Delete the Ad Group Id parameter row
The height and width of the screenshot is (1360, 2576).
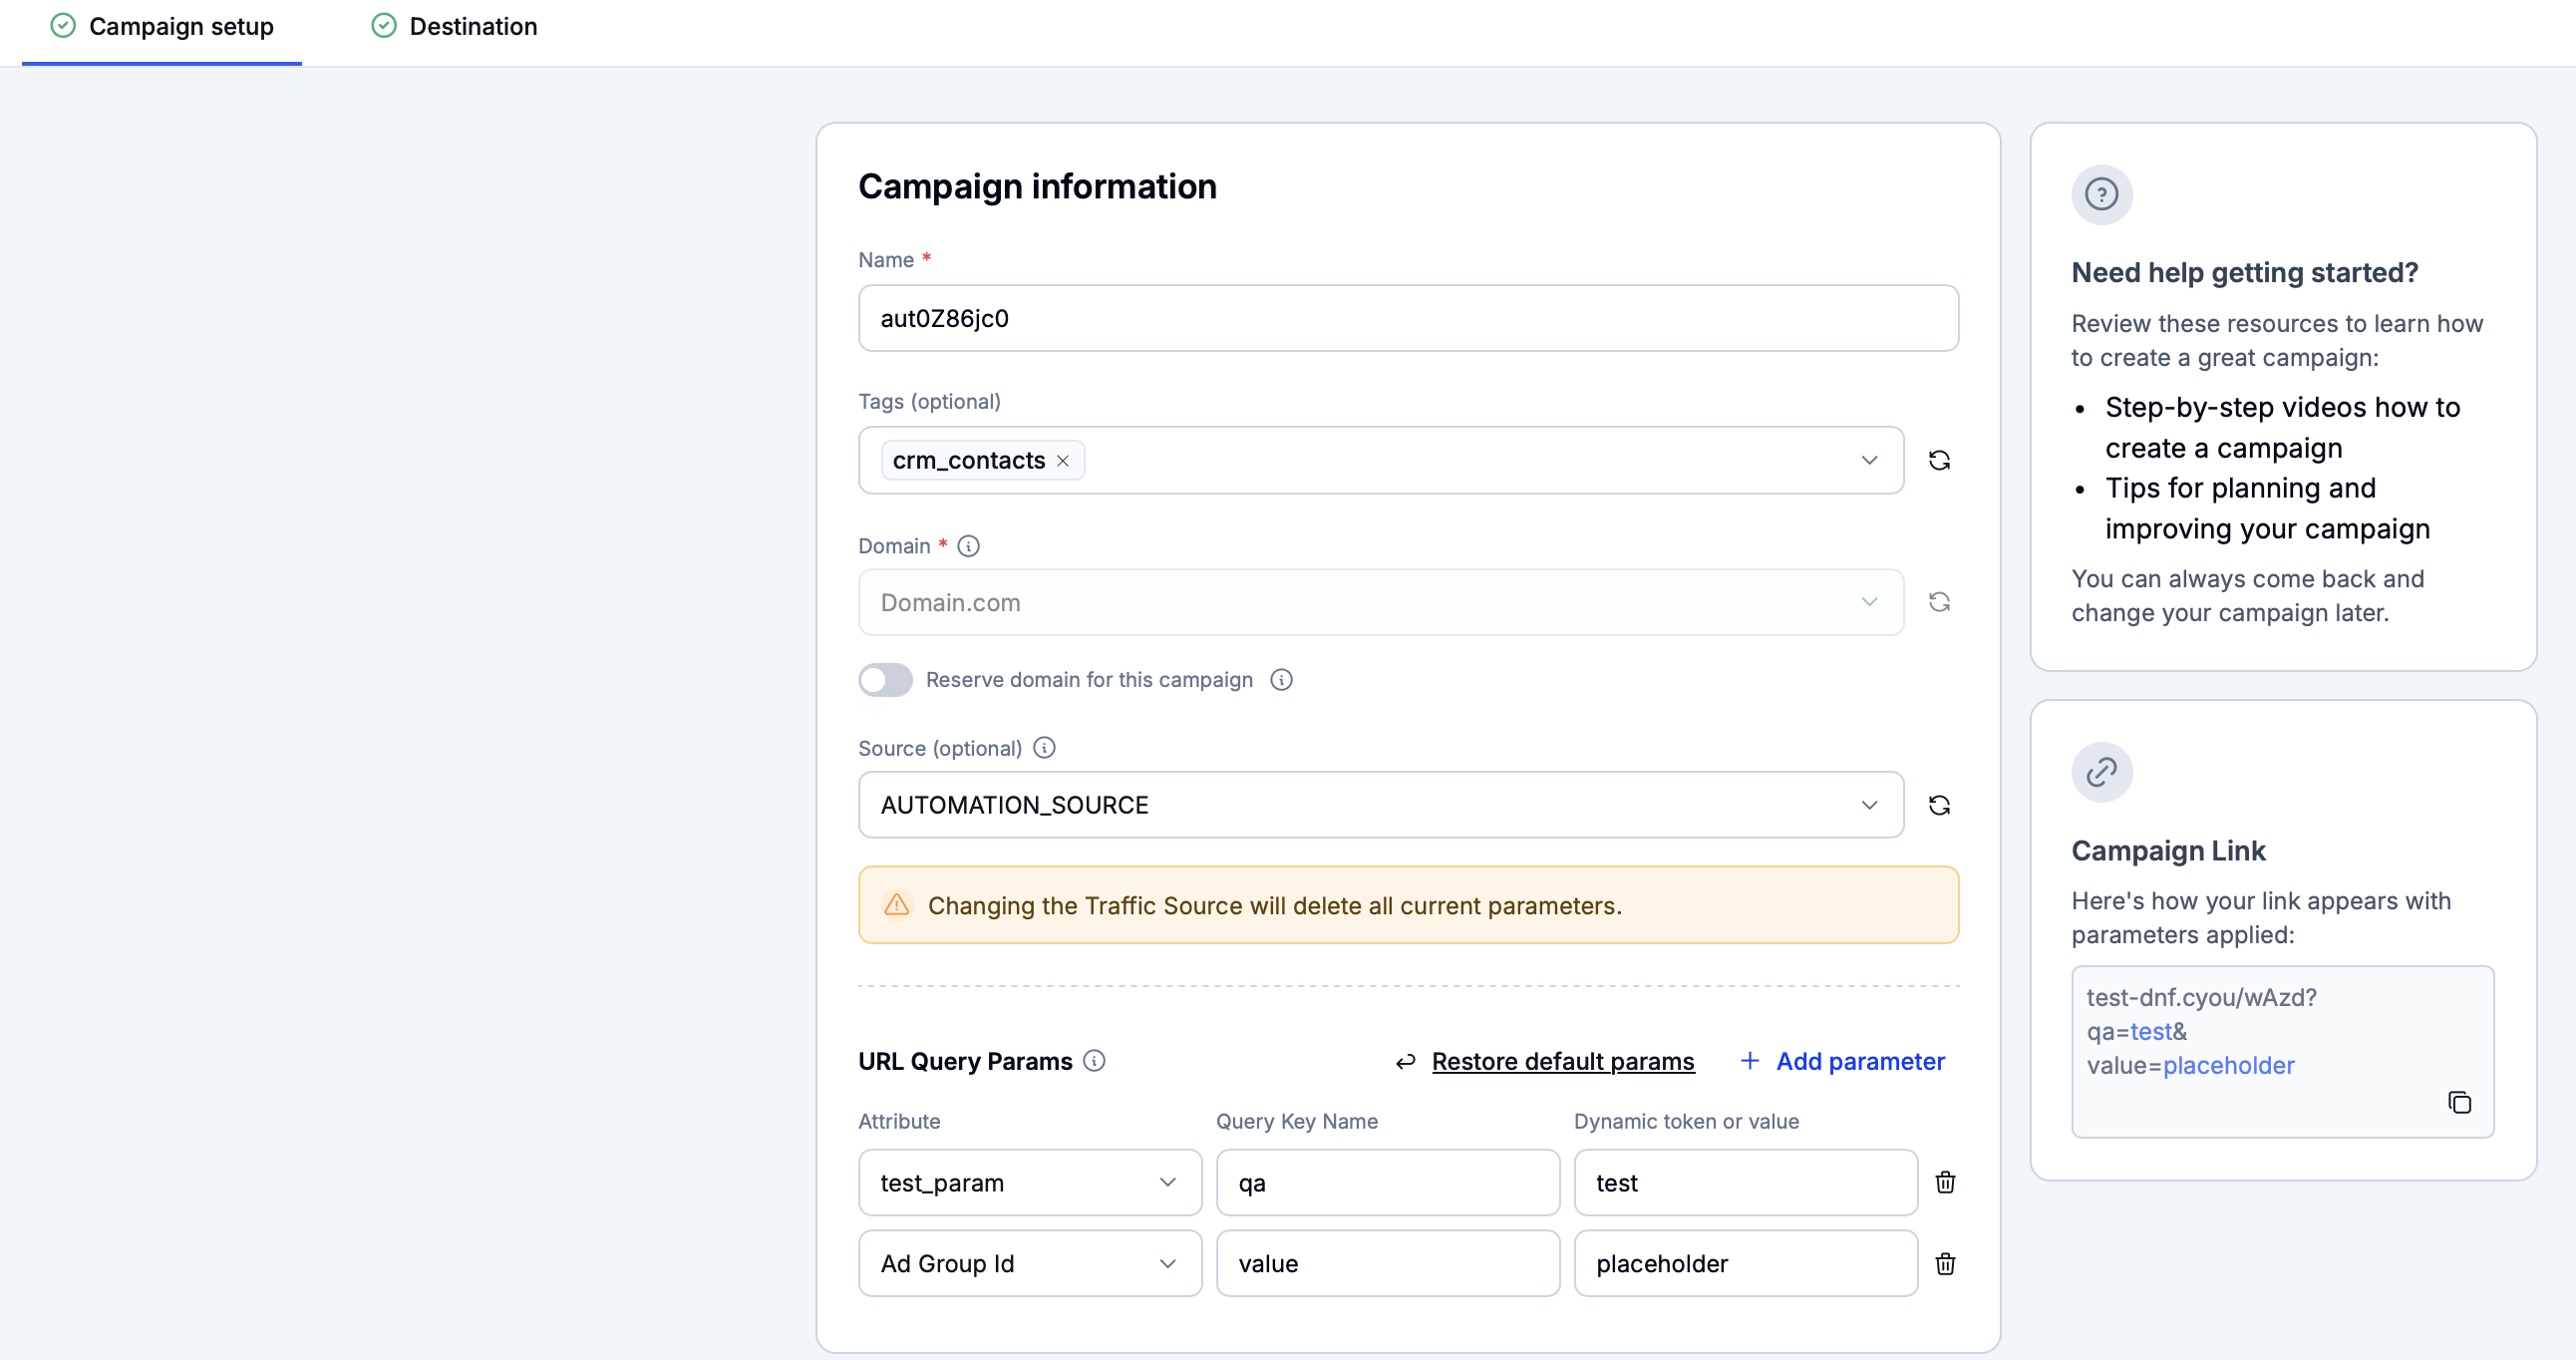click(x=1945, y=1264)
